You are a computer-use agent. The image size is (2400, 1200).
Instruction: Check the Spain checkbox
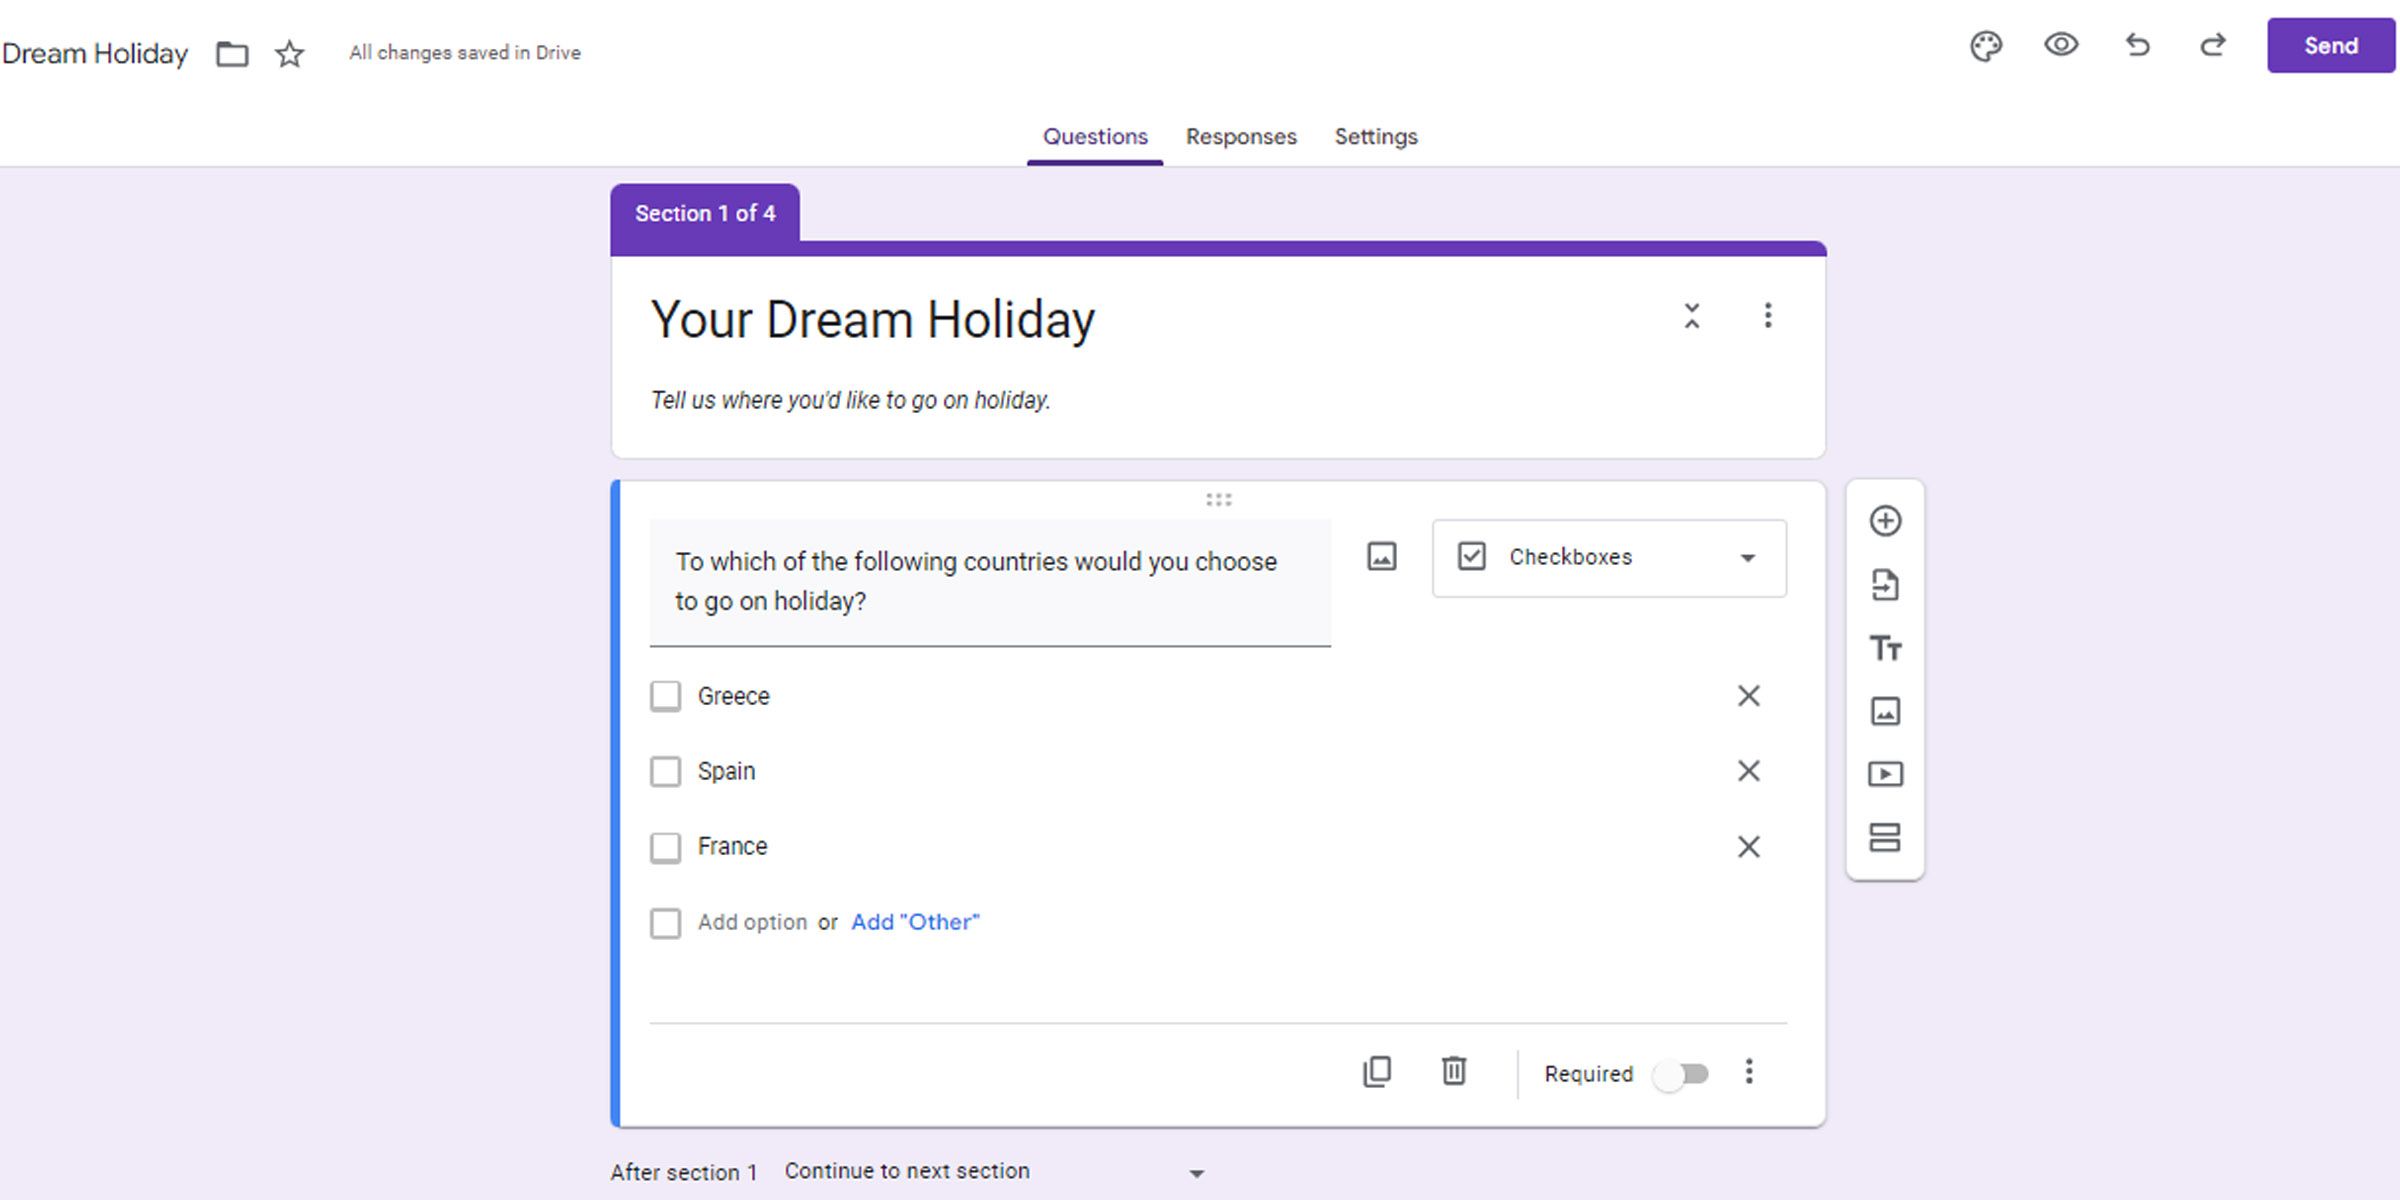tap(665, 771)
